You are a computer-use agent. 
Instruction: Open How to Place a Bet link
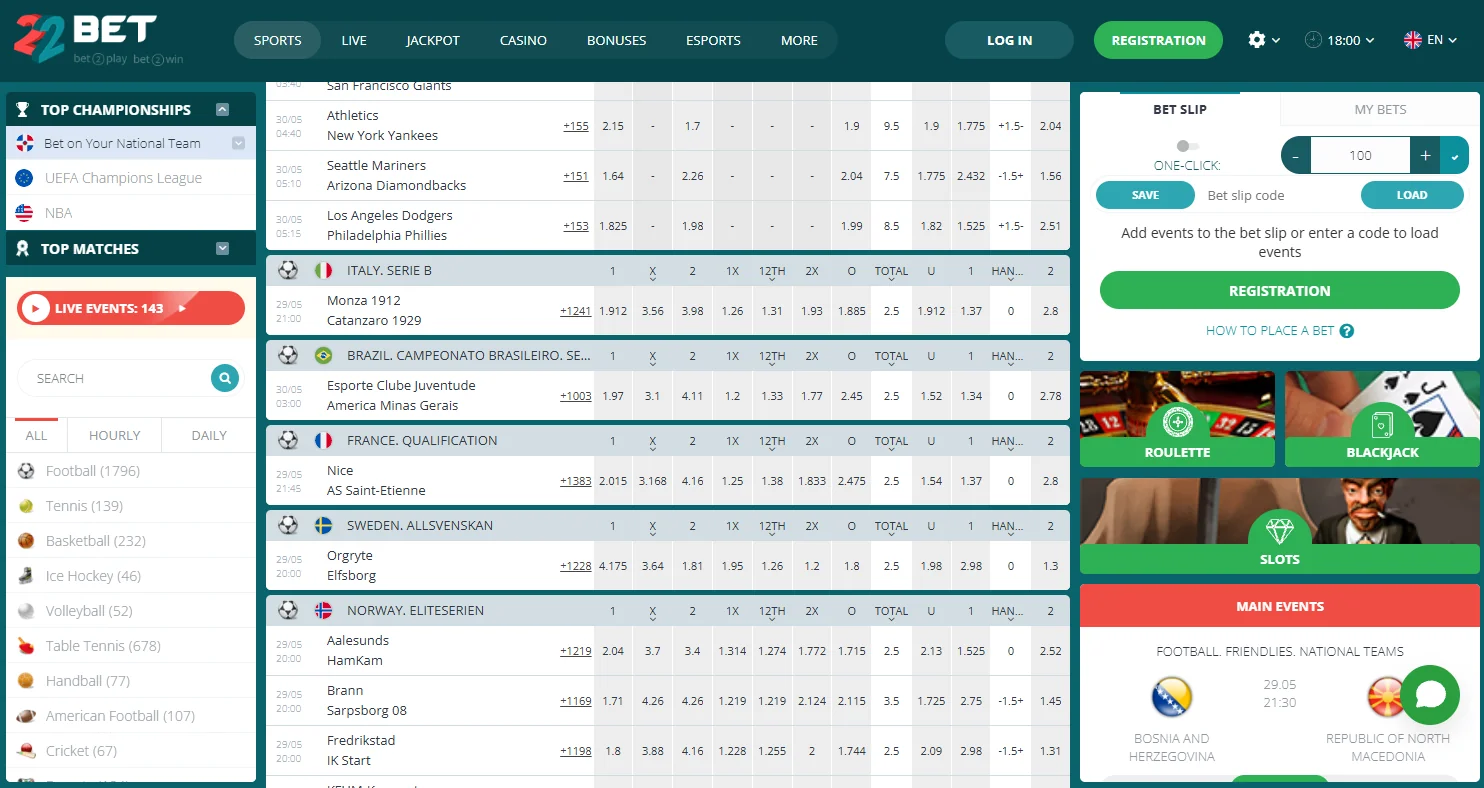tap(1280, 330)
